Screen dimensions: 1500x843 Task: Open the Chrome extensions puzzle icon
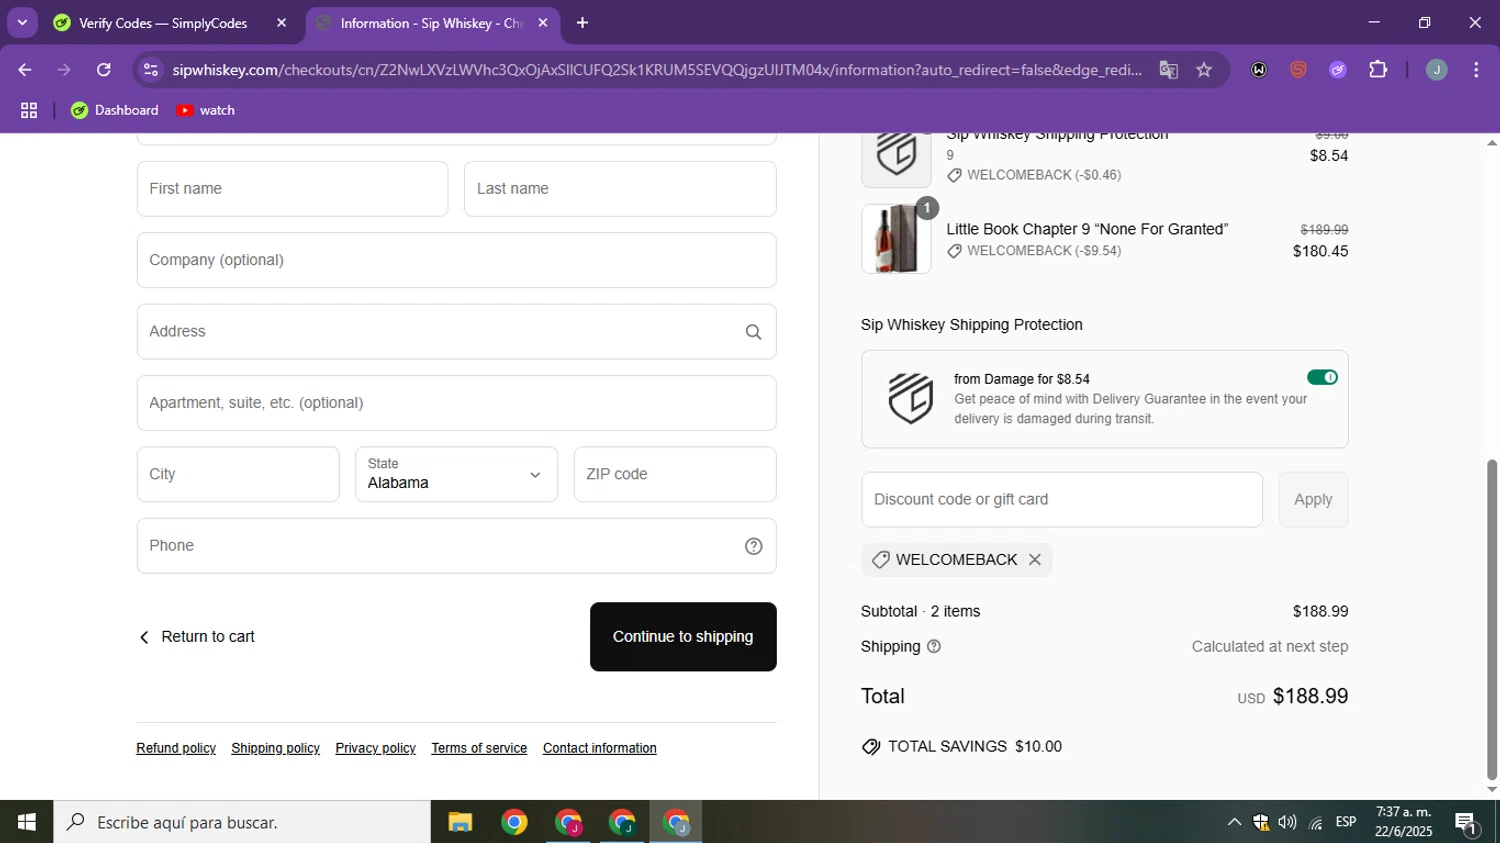[x=1378, y=70]
